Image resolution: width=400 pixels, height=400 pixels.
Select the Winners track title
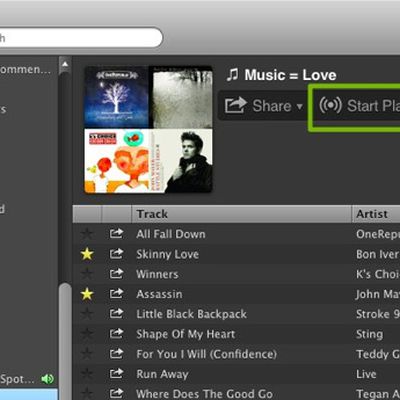[x=157, y=274]
